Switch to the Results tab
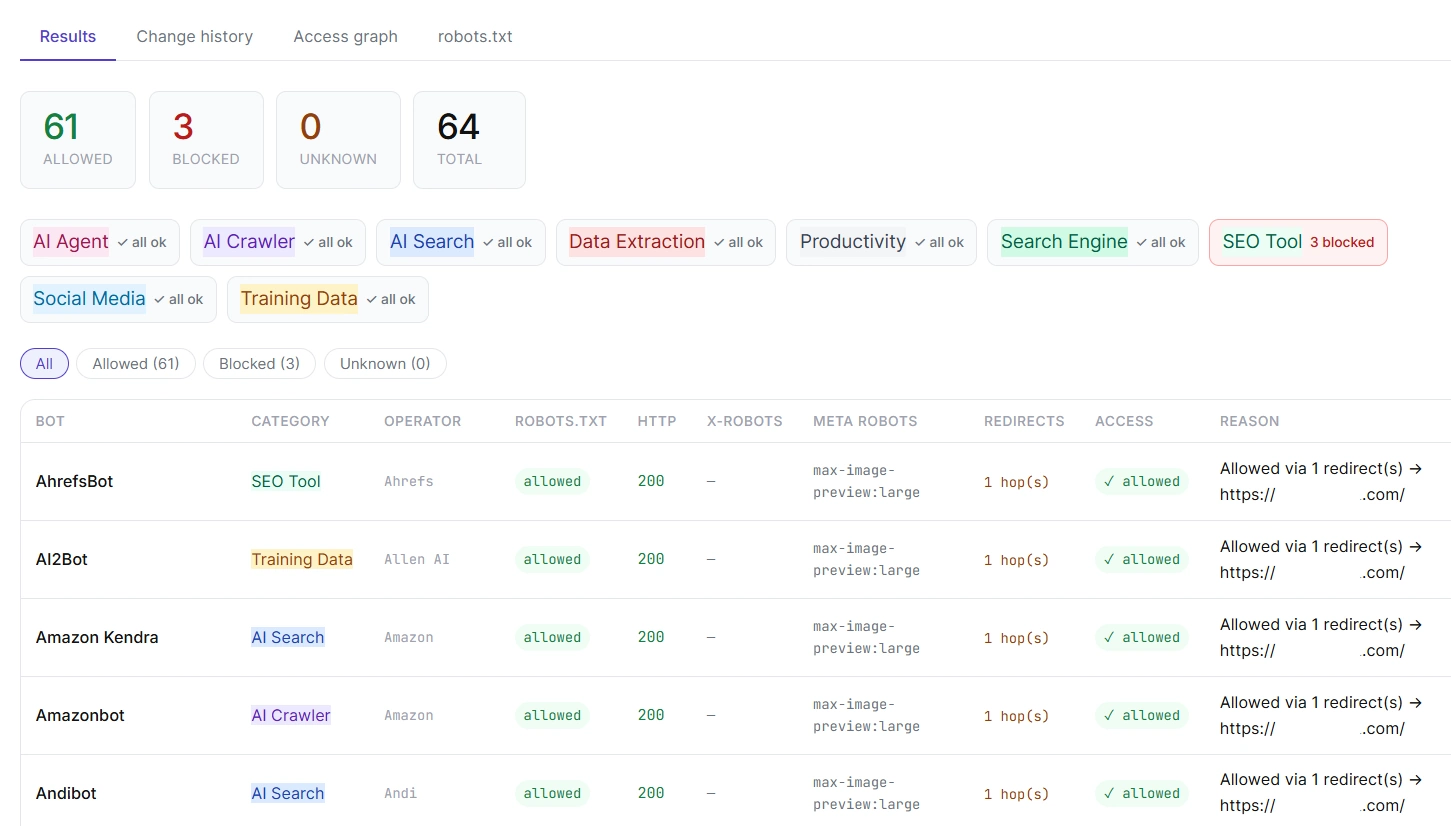 [x=68, y=36]
